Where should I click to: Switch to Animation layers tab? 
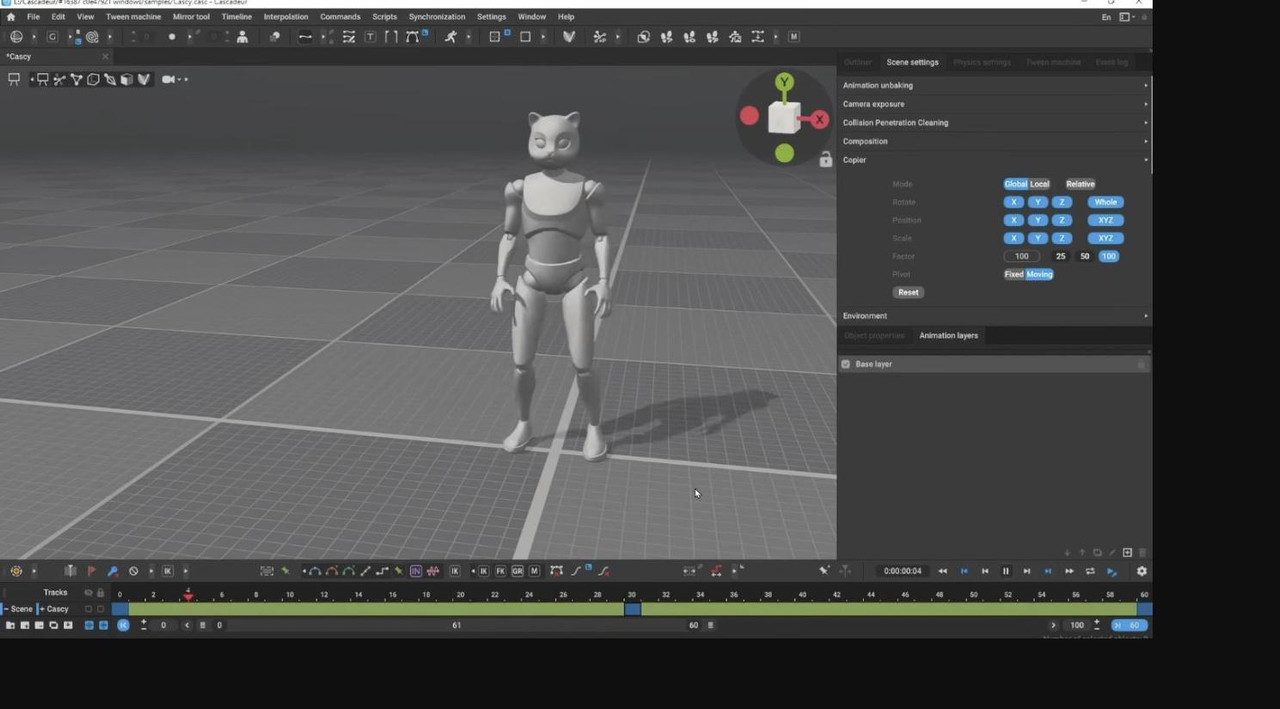pyautogui.click(x=948, y=336)
